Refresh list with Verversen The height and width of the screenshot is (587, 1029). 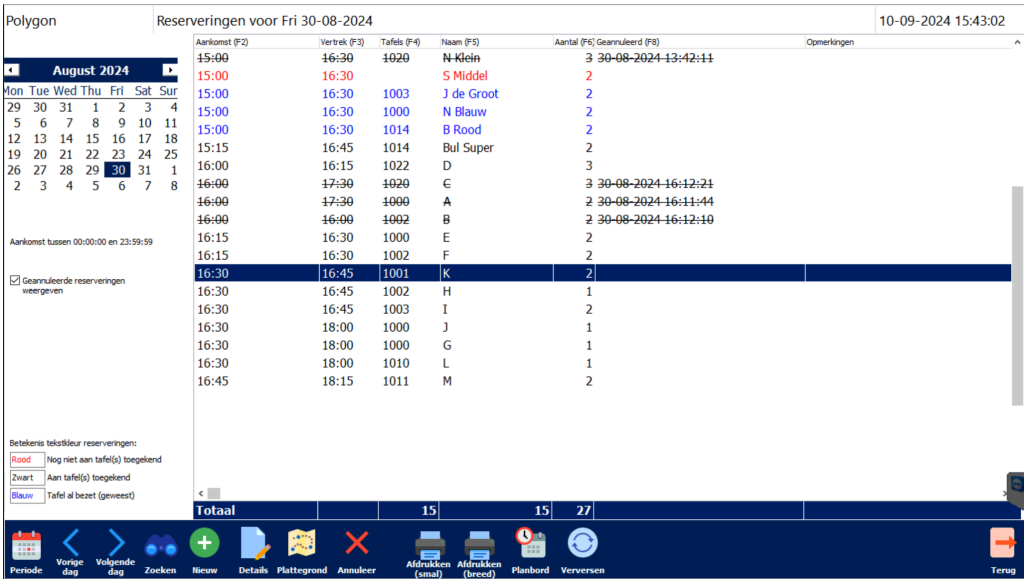(x=582, y=552)
